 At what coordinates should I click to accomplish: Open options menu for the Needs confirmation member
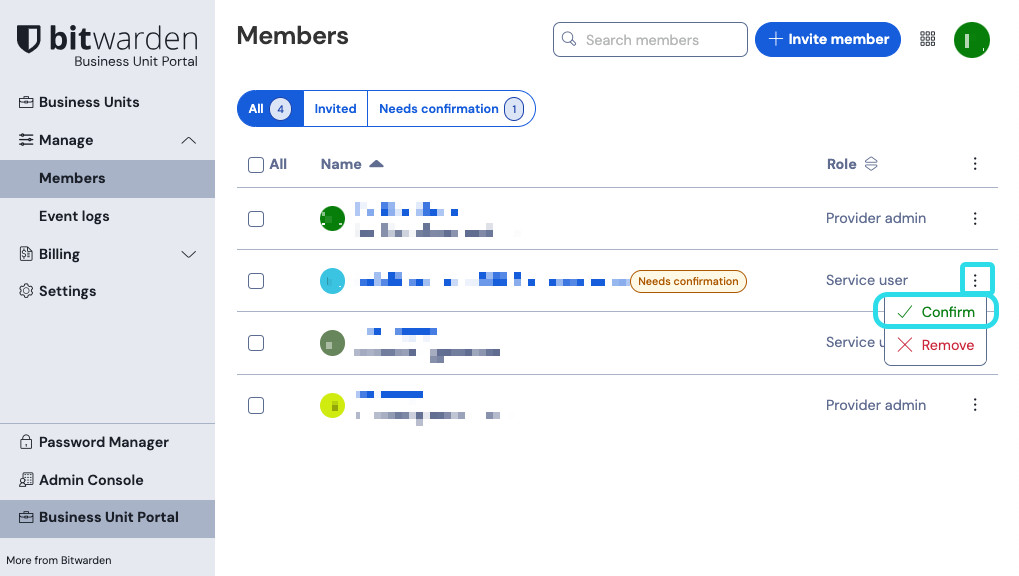coord(975,281)
